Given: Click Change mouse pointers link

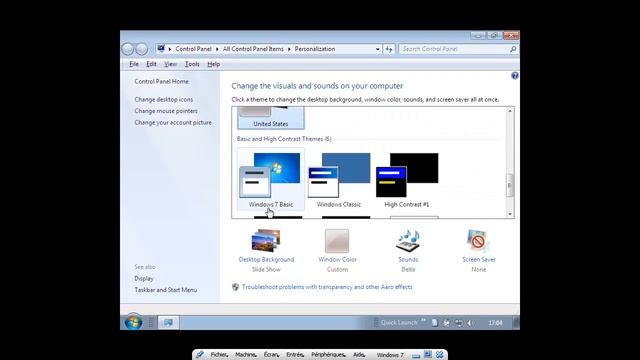Looking at the screenshot, I should (x=166, y=111).
